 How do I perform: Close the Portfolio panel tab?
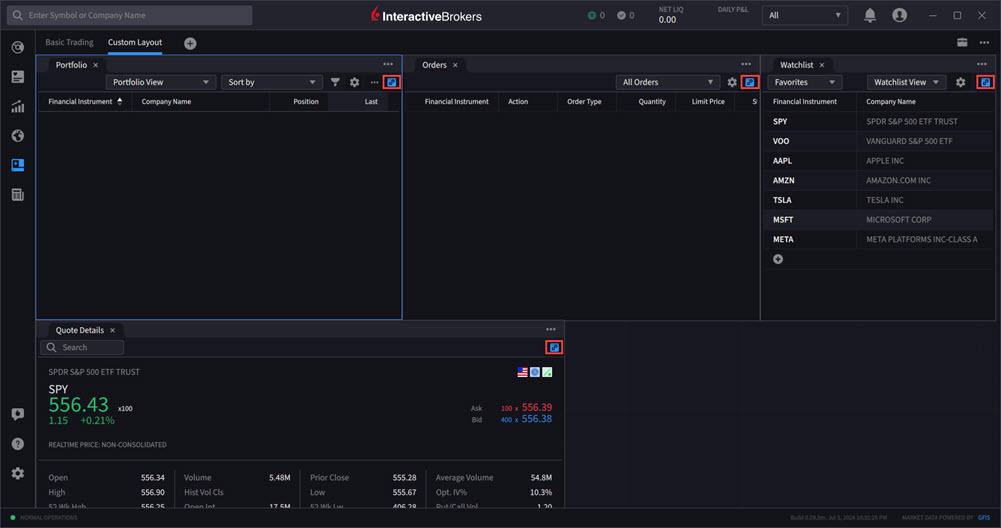pyautogui.click(x=96, y=65)
